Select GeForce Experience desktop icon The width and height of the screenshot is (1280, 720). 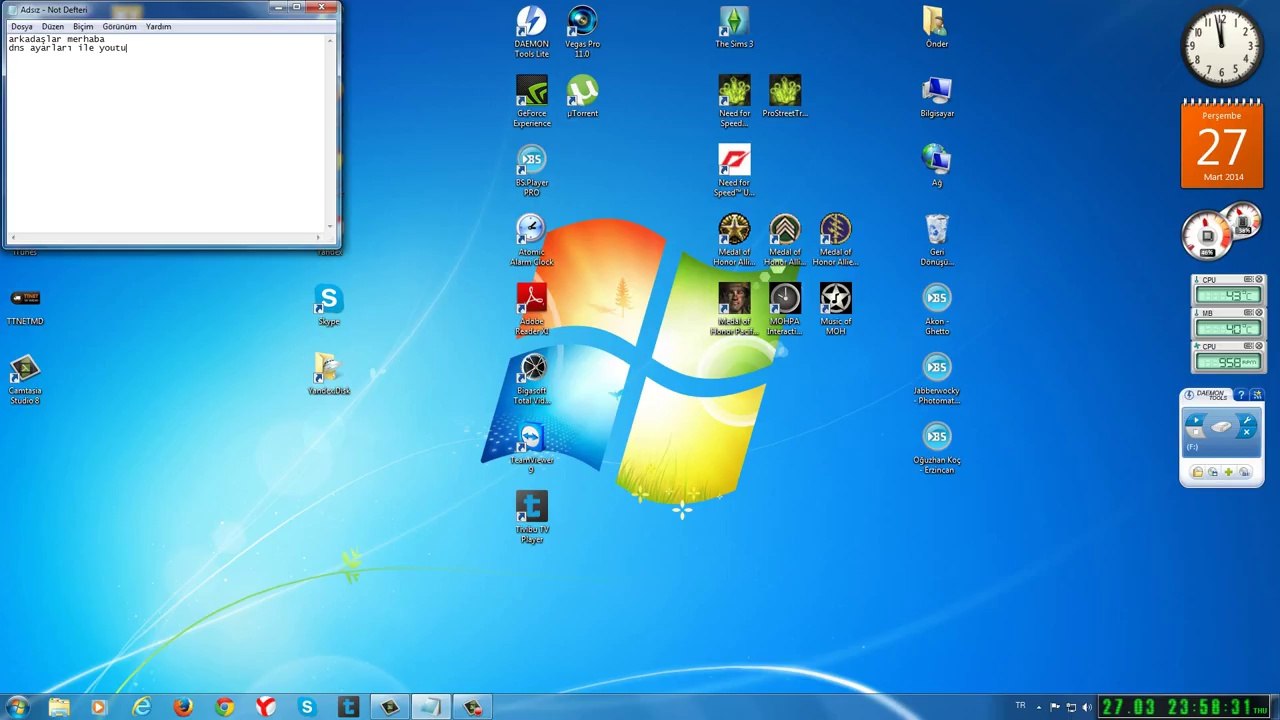pyautogui.click(x=531, y=101)
